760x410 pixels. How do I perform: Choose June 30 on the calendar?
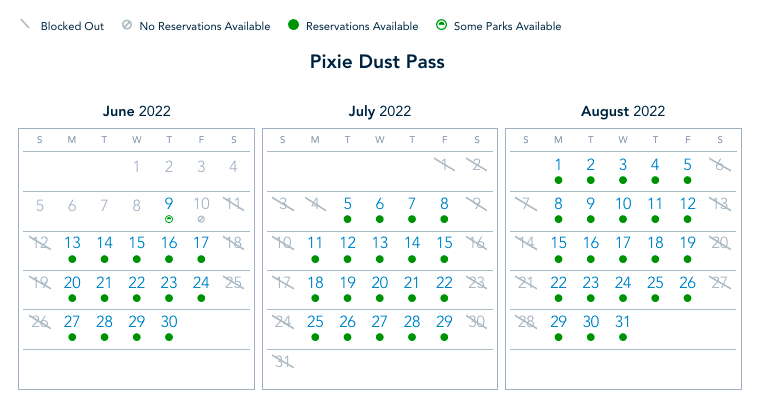[169, 321]
